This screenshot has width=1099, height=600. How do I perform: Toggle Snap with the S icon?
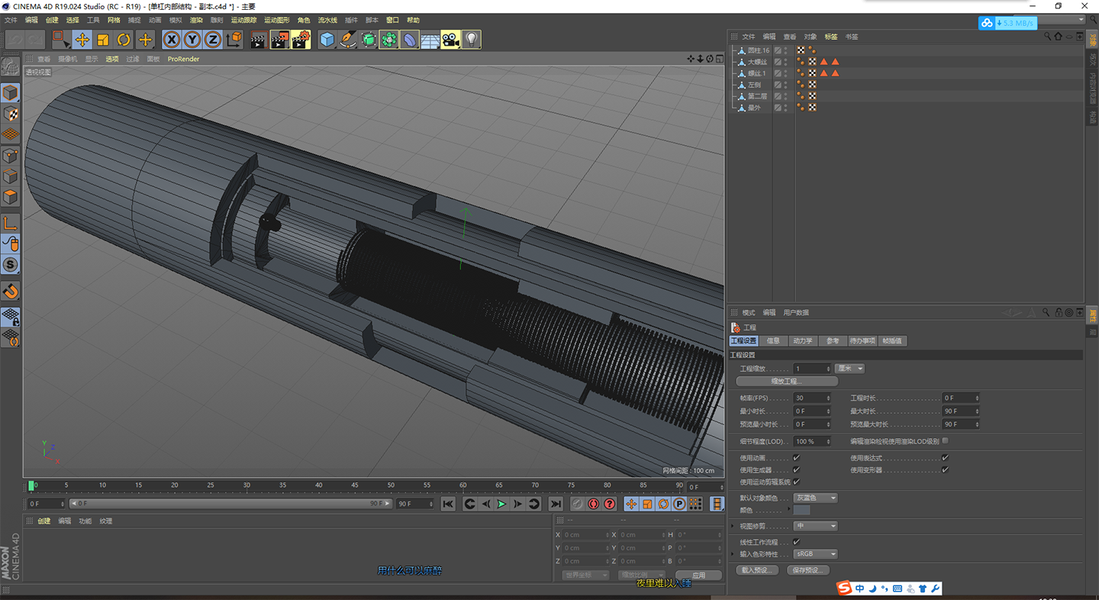click(x=11, y=265)
